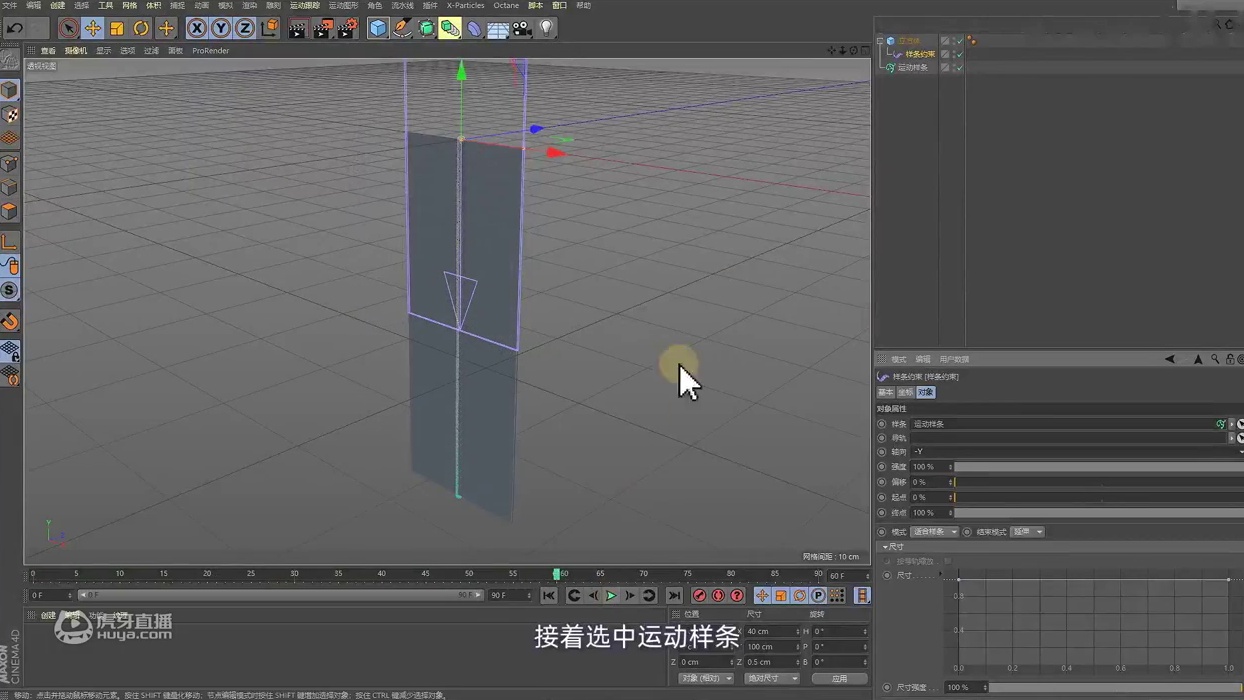Play the animation forward
The height and width of the screenshot is (700, 1244).
click(611, 596)
